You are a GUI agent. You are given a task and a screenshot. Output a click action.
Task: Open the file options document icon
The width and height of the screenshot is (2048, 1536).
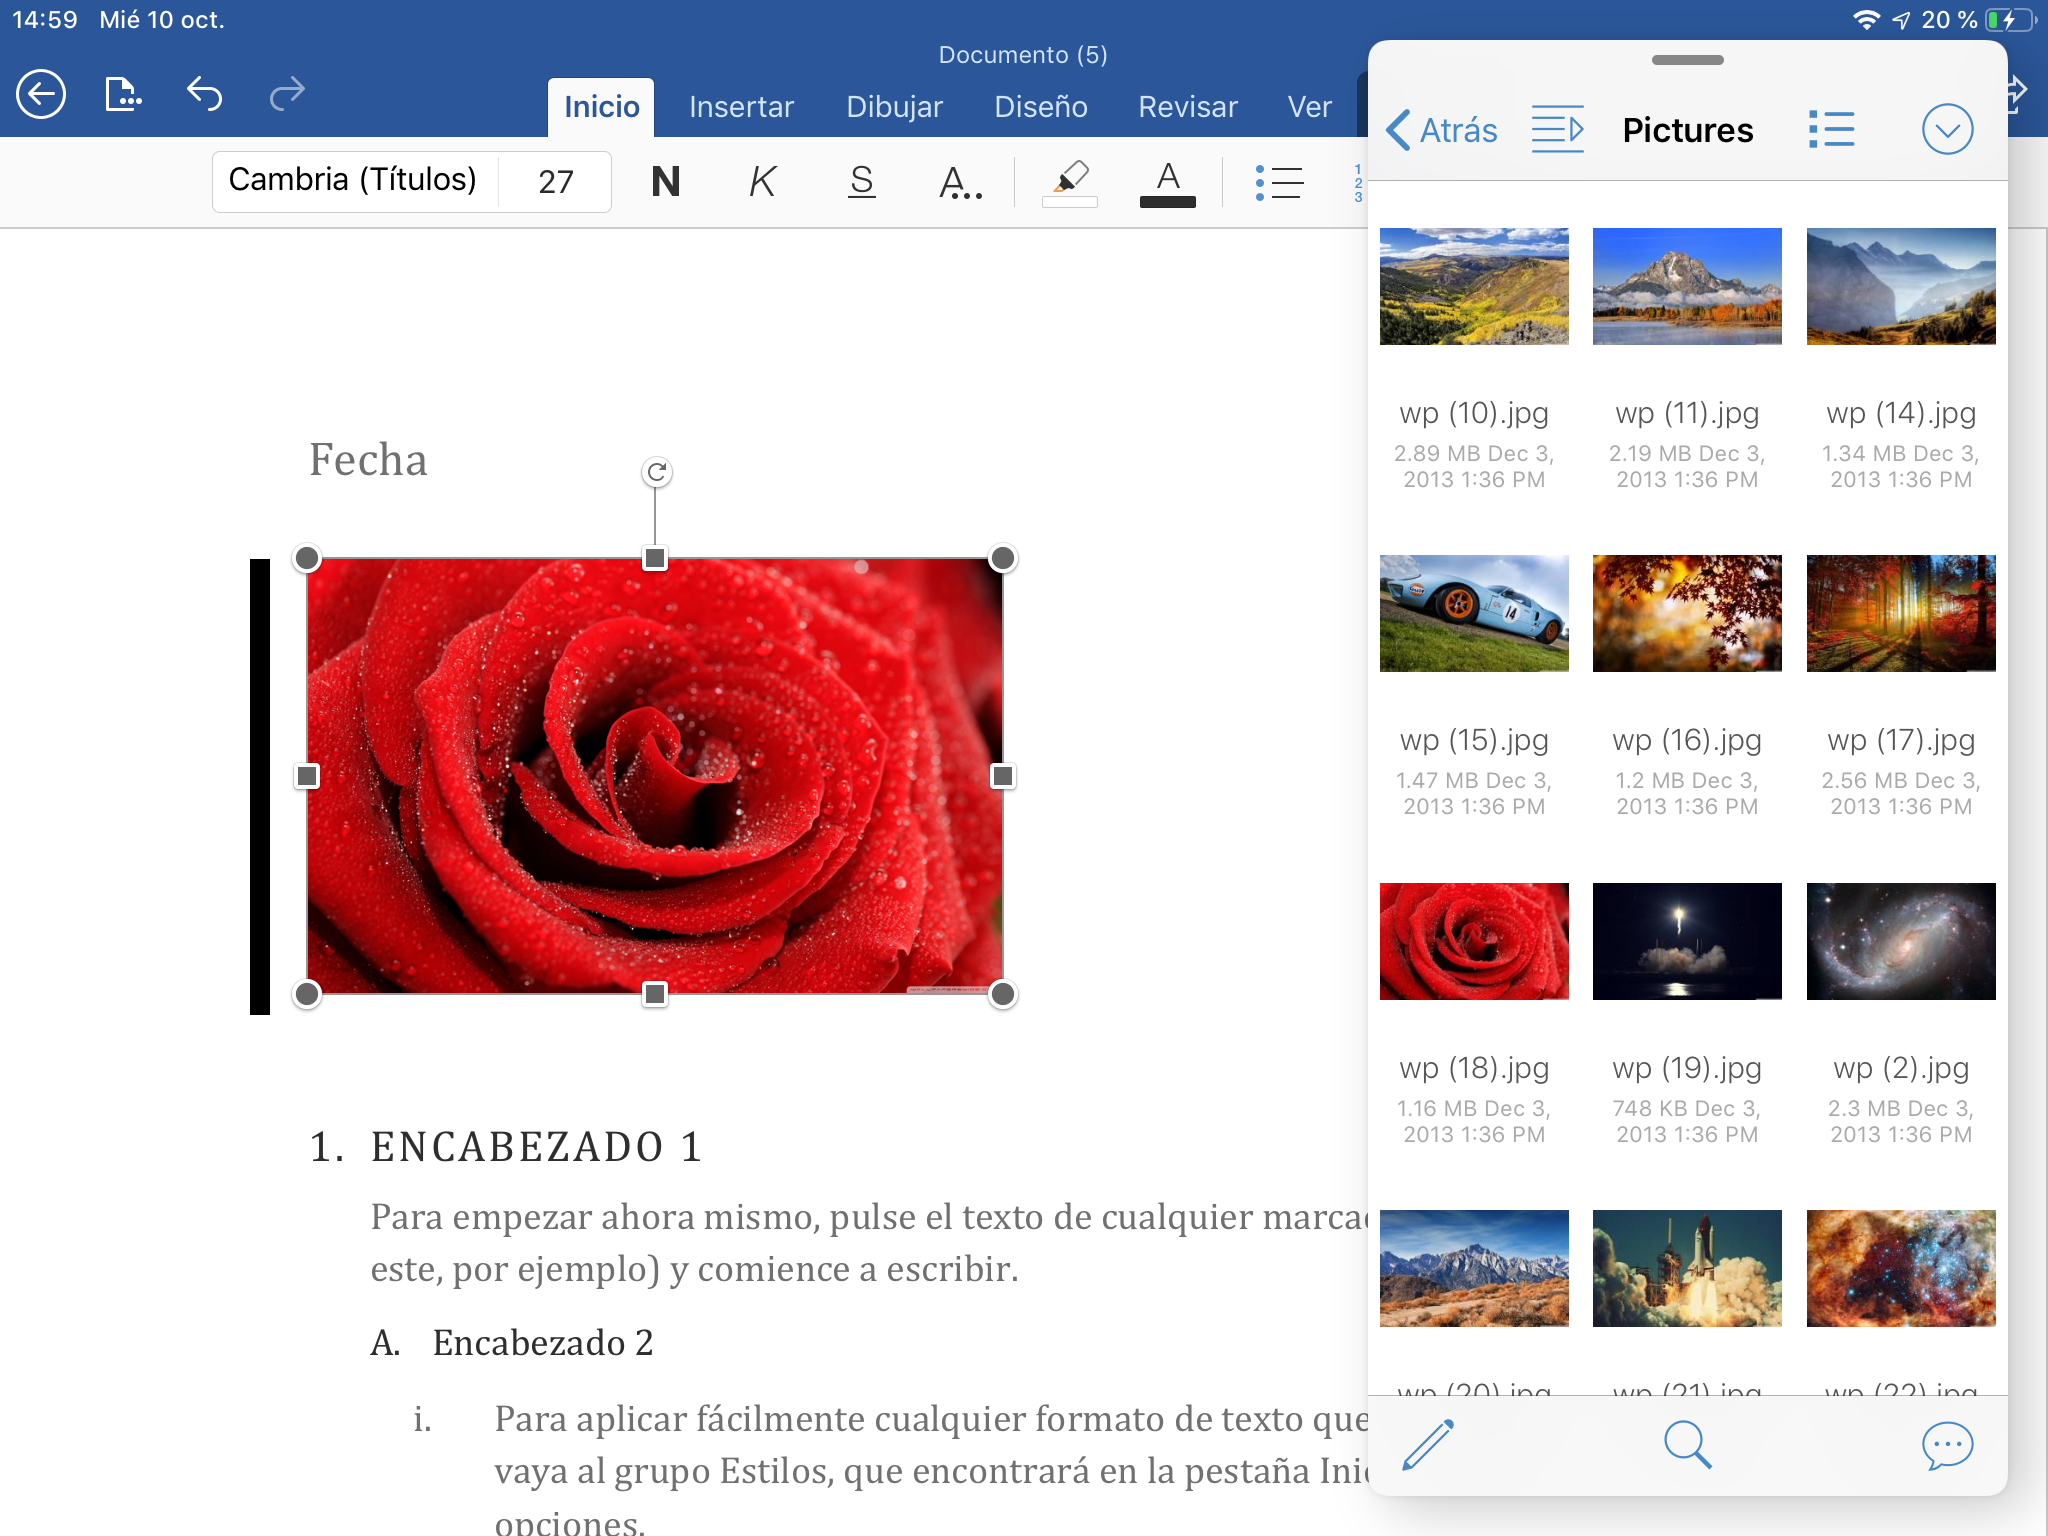(122, 95)
